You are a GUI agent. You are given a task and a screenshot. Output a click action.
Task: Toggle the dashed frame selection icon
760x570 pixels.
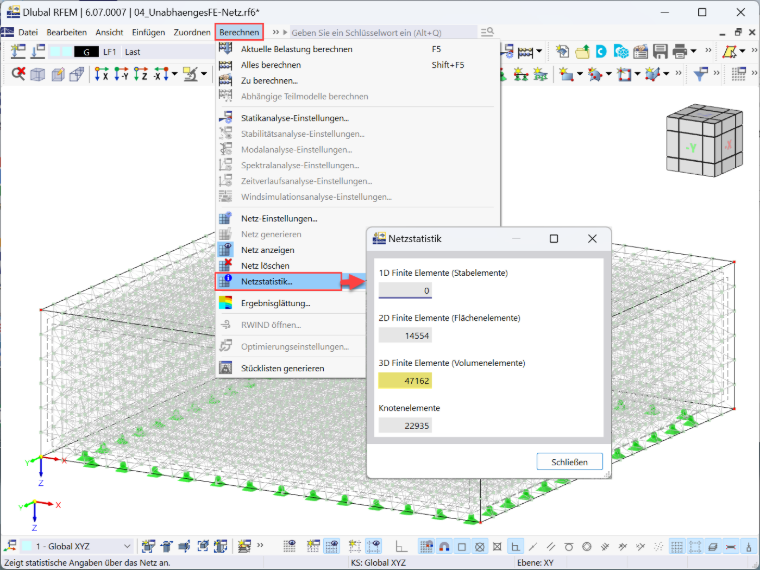click(x=695, y=546)
